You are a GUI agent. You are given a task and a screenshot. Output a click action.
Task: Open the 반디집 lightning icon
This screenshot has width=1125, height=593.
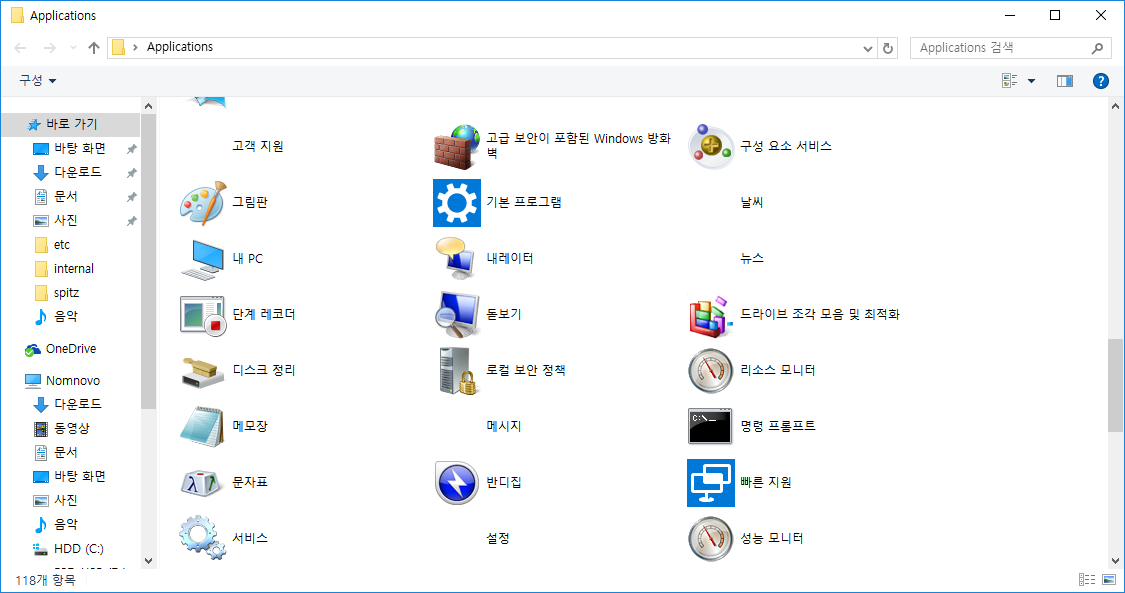(x=457, y=482)
